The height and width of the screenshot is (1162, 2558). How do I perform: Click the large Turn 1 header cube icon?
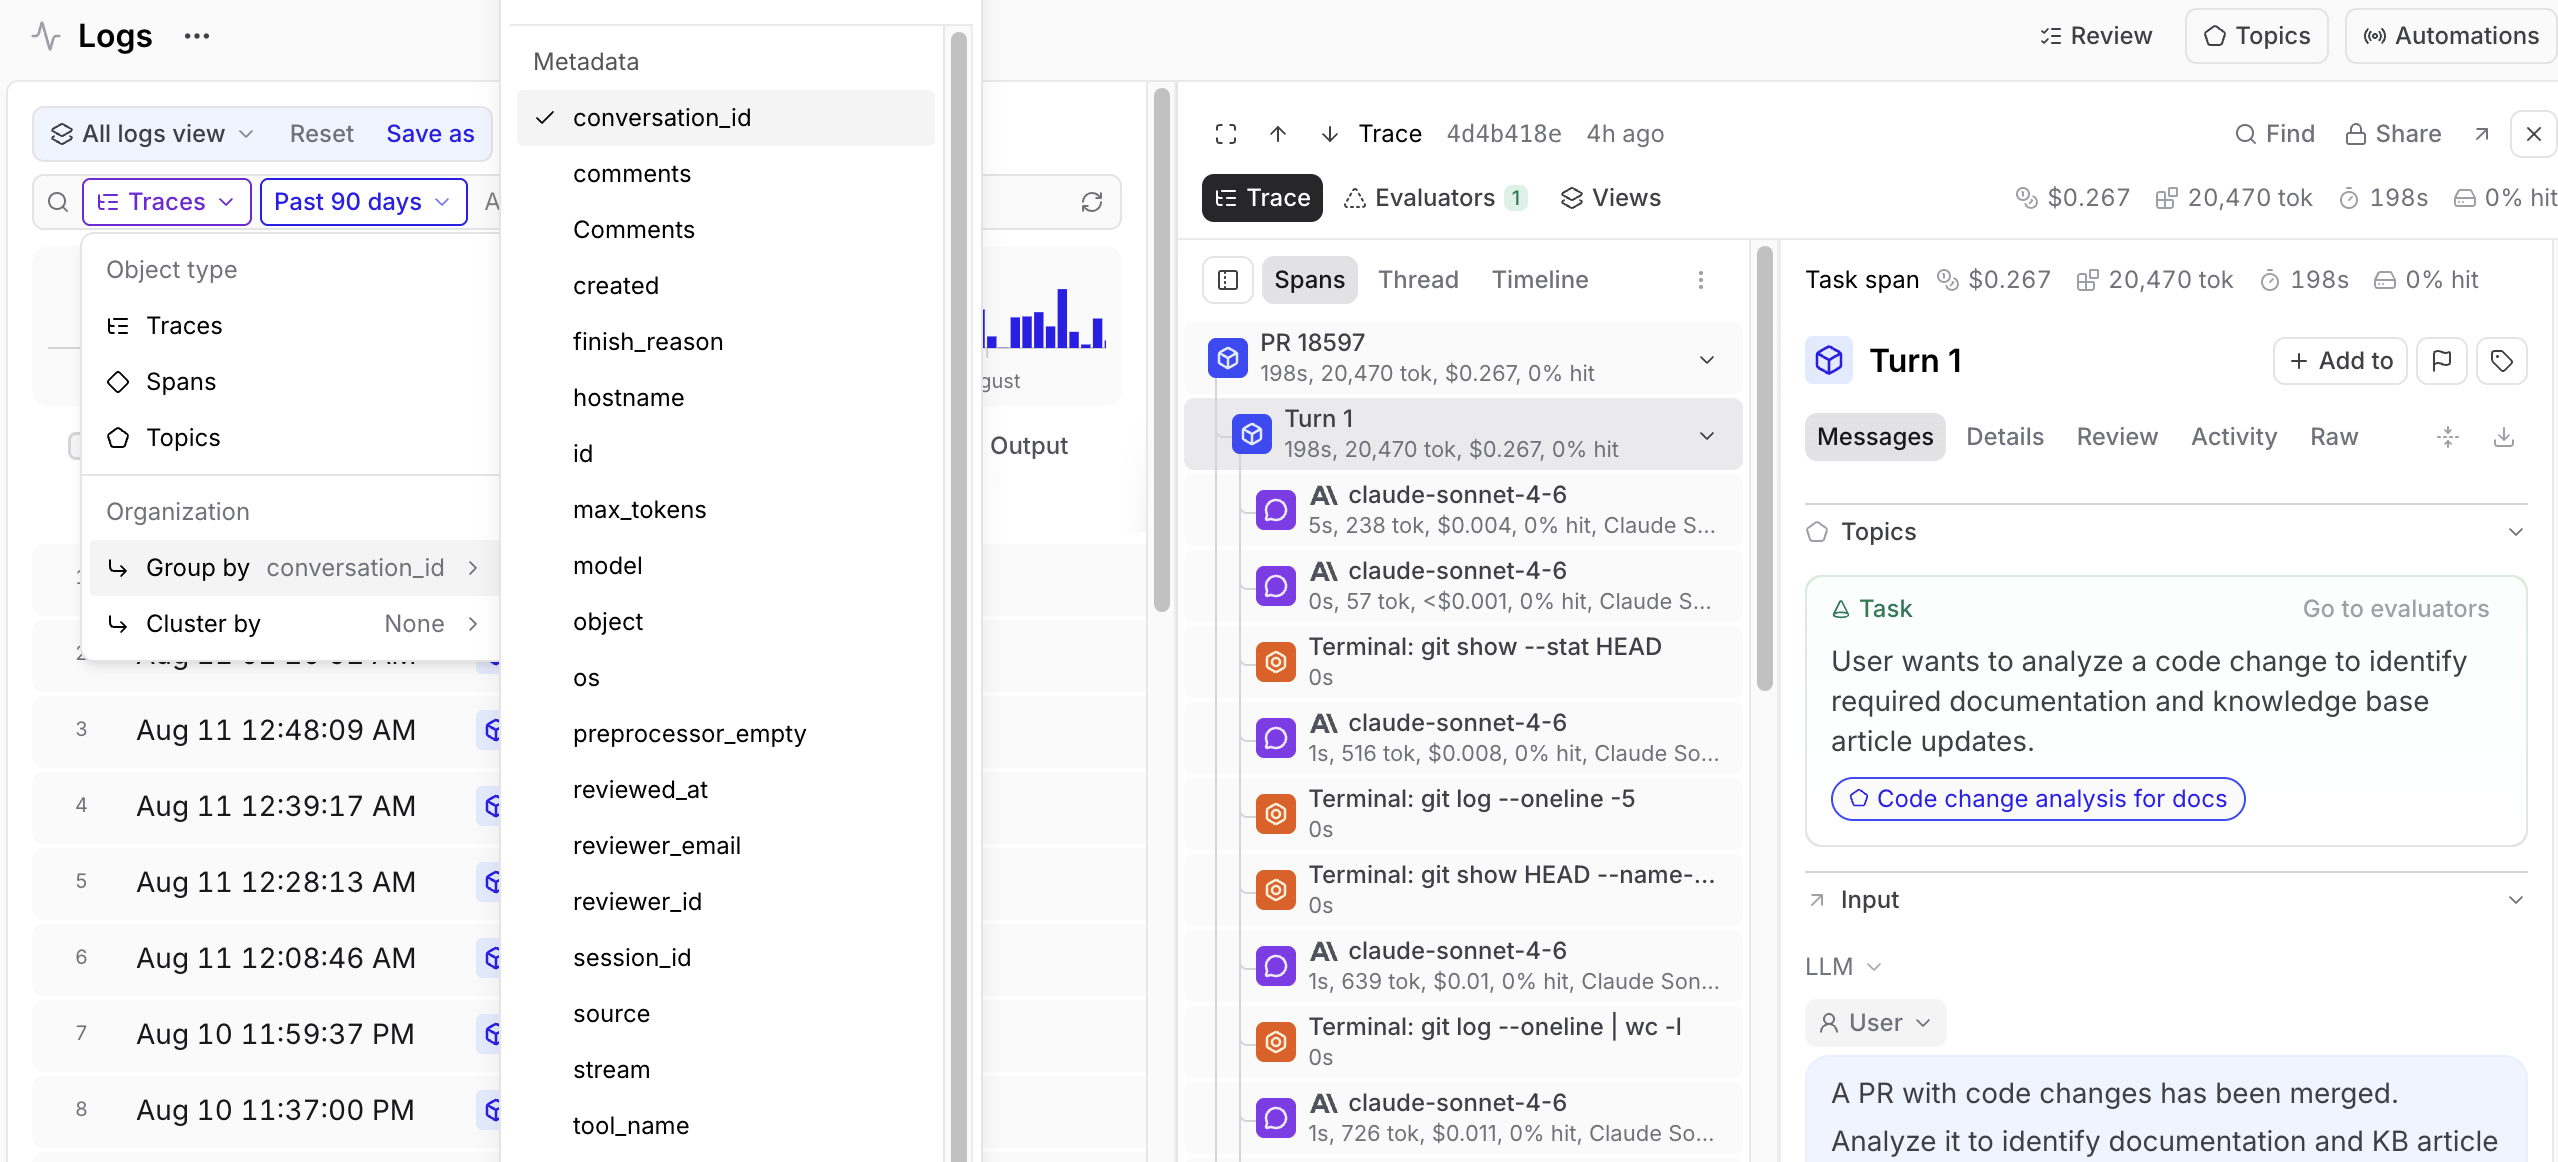[1828, 360]
